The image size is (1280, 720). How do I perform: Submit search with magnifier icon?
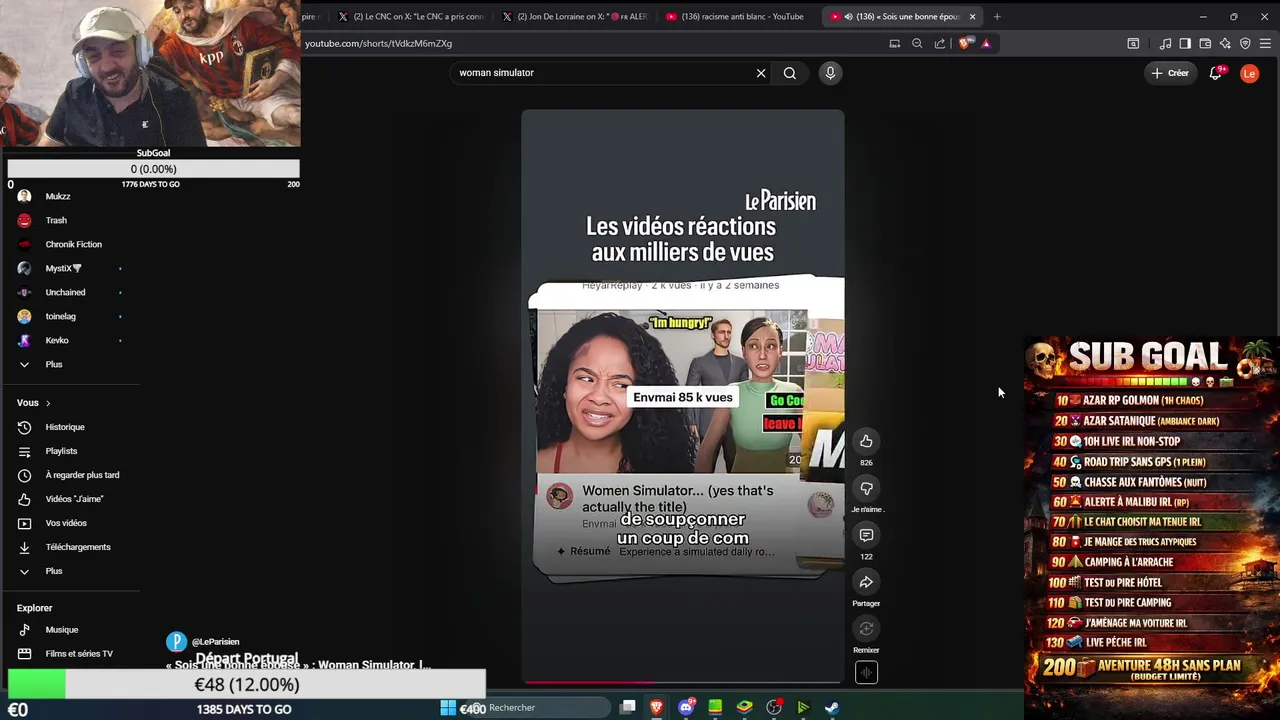(790, 73)
